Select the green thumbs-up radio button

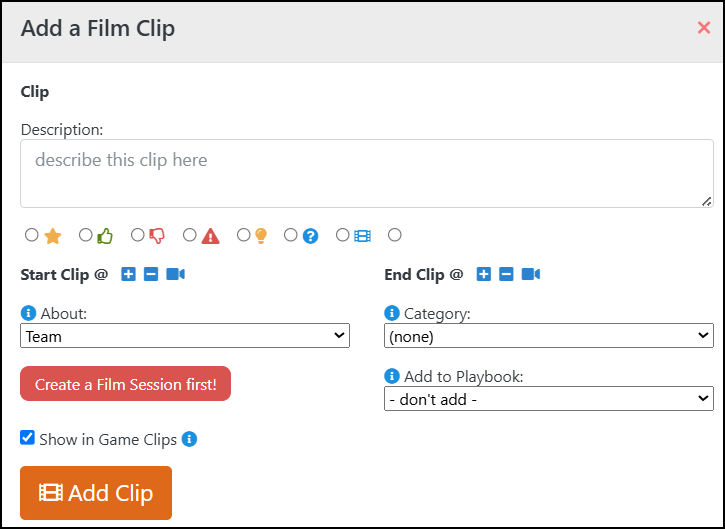tap(86, 235)
